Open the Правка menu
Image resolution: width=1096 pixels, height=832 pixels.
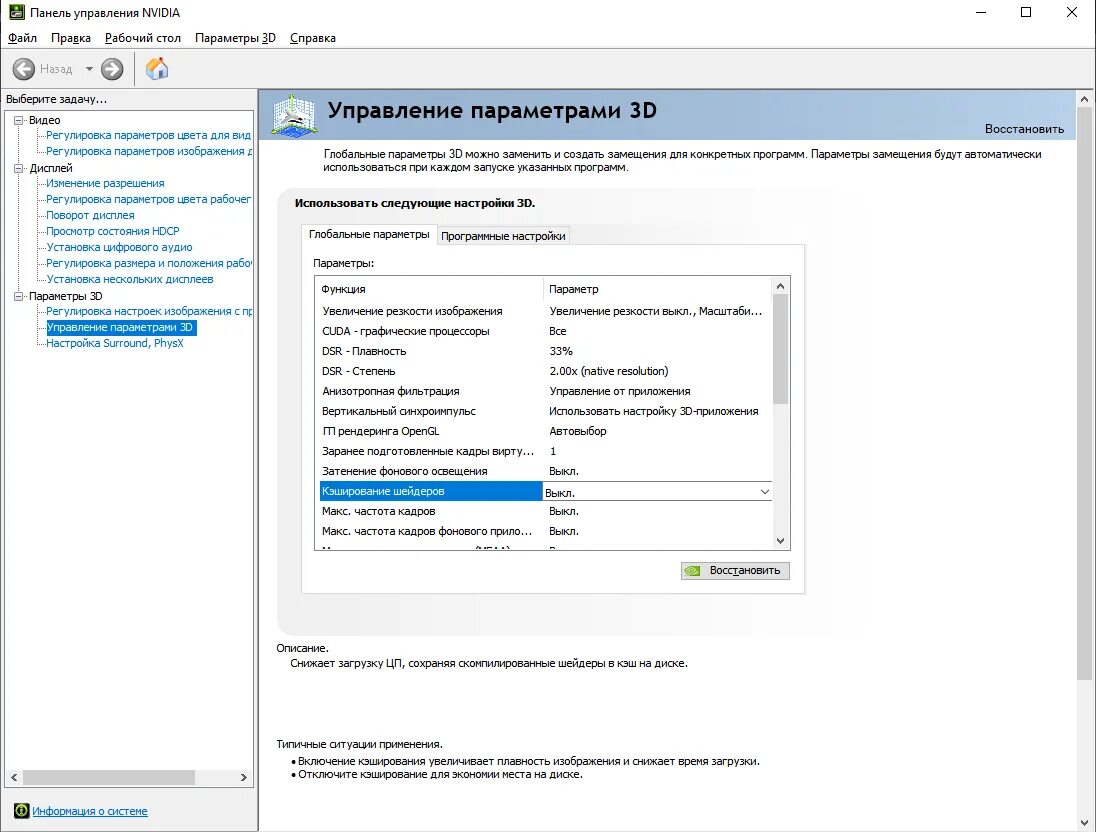pos(71,38)
